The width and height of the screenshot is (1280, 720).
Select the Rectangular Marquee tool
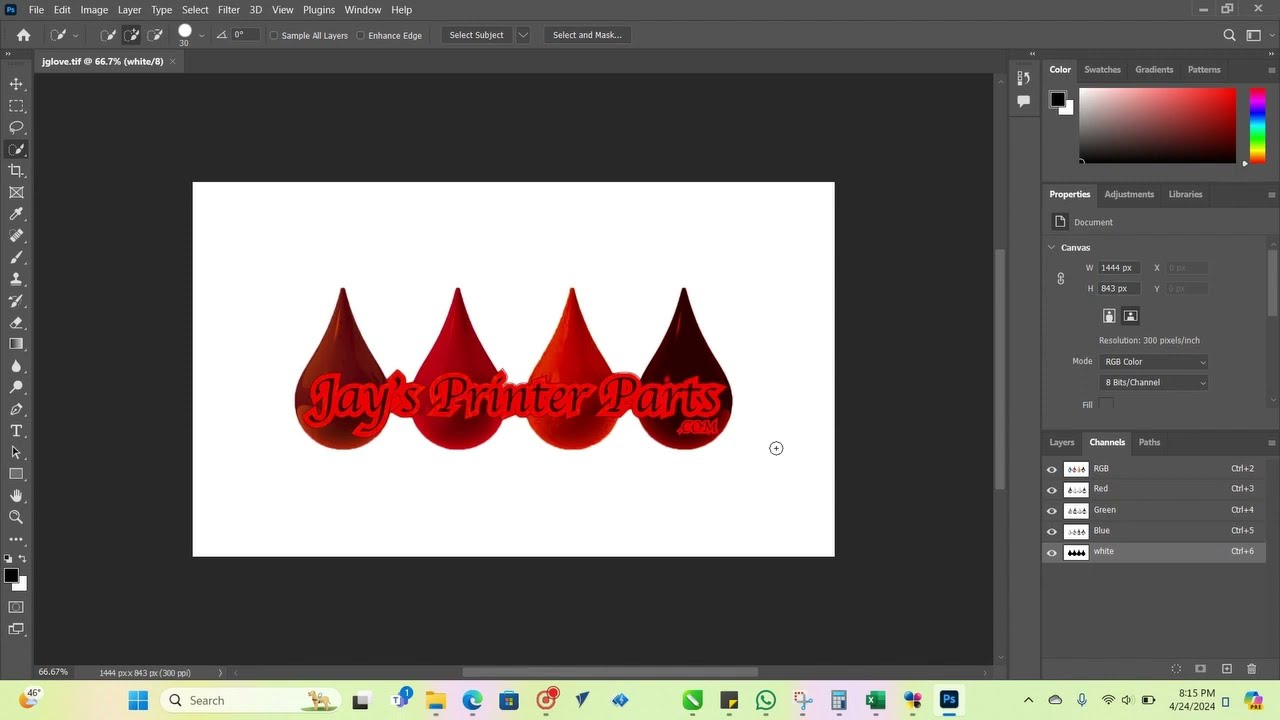[x=16, y=106]
